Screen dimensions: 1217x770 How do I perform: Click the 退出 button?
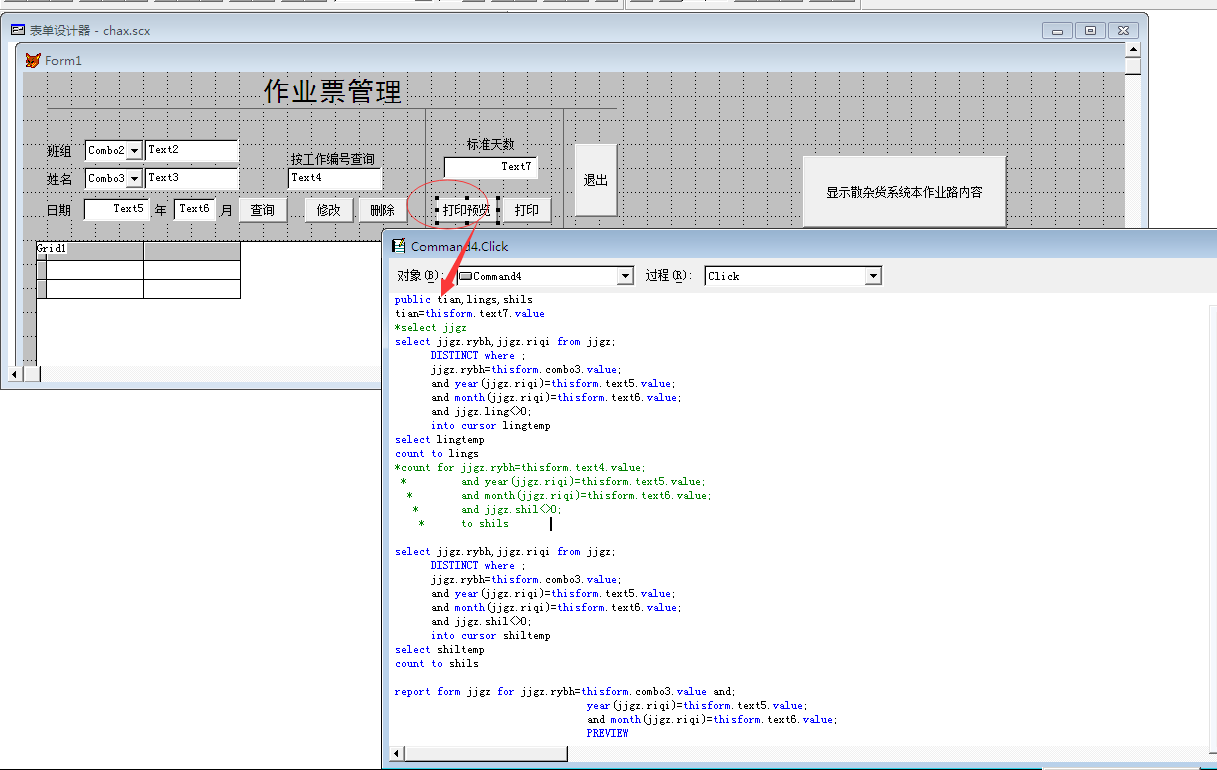pyautogui.click(x=596, y=180)
